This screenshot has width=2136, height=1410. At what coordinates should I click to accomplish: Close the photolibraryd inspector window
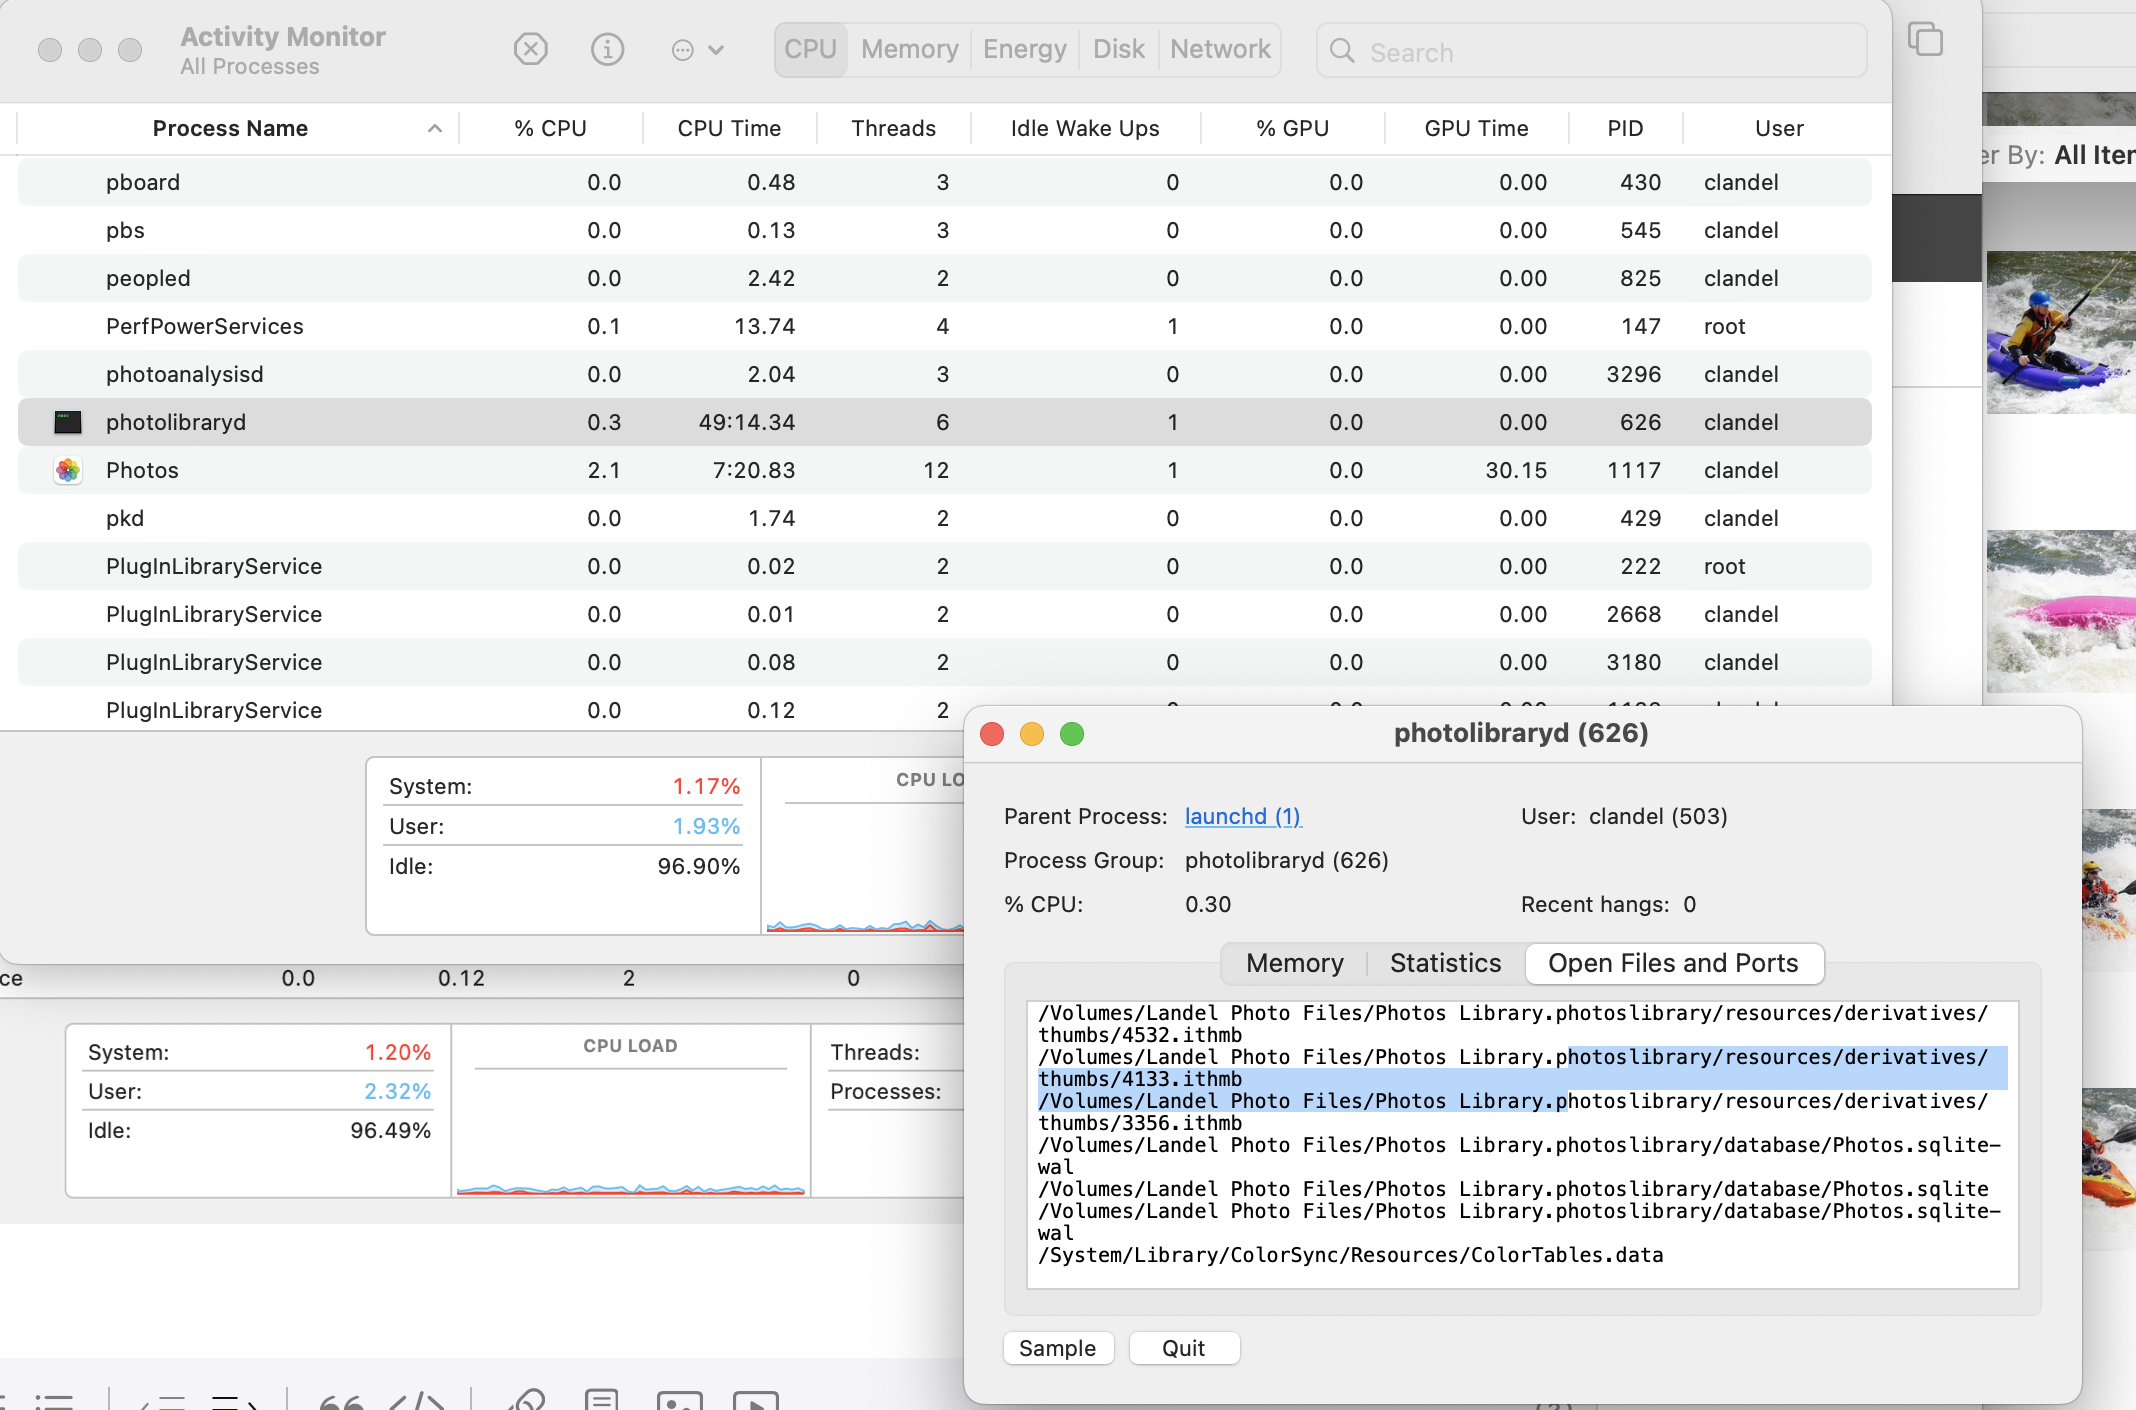pos(992,734)
